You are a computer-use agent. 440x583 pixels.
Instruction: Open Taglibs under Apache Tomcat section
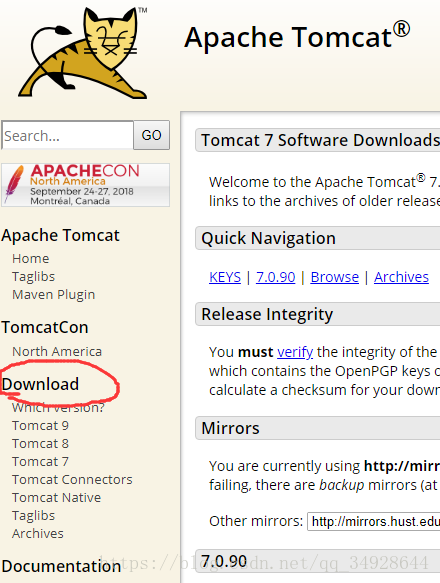[x=33, y=277]
